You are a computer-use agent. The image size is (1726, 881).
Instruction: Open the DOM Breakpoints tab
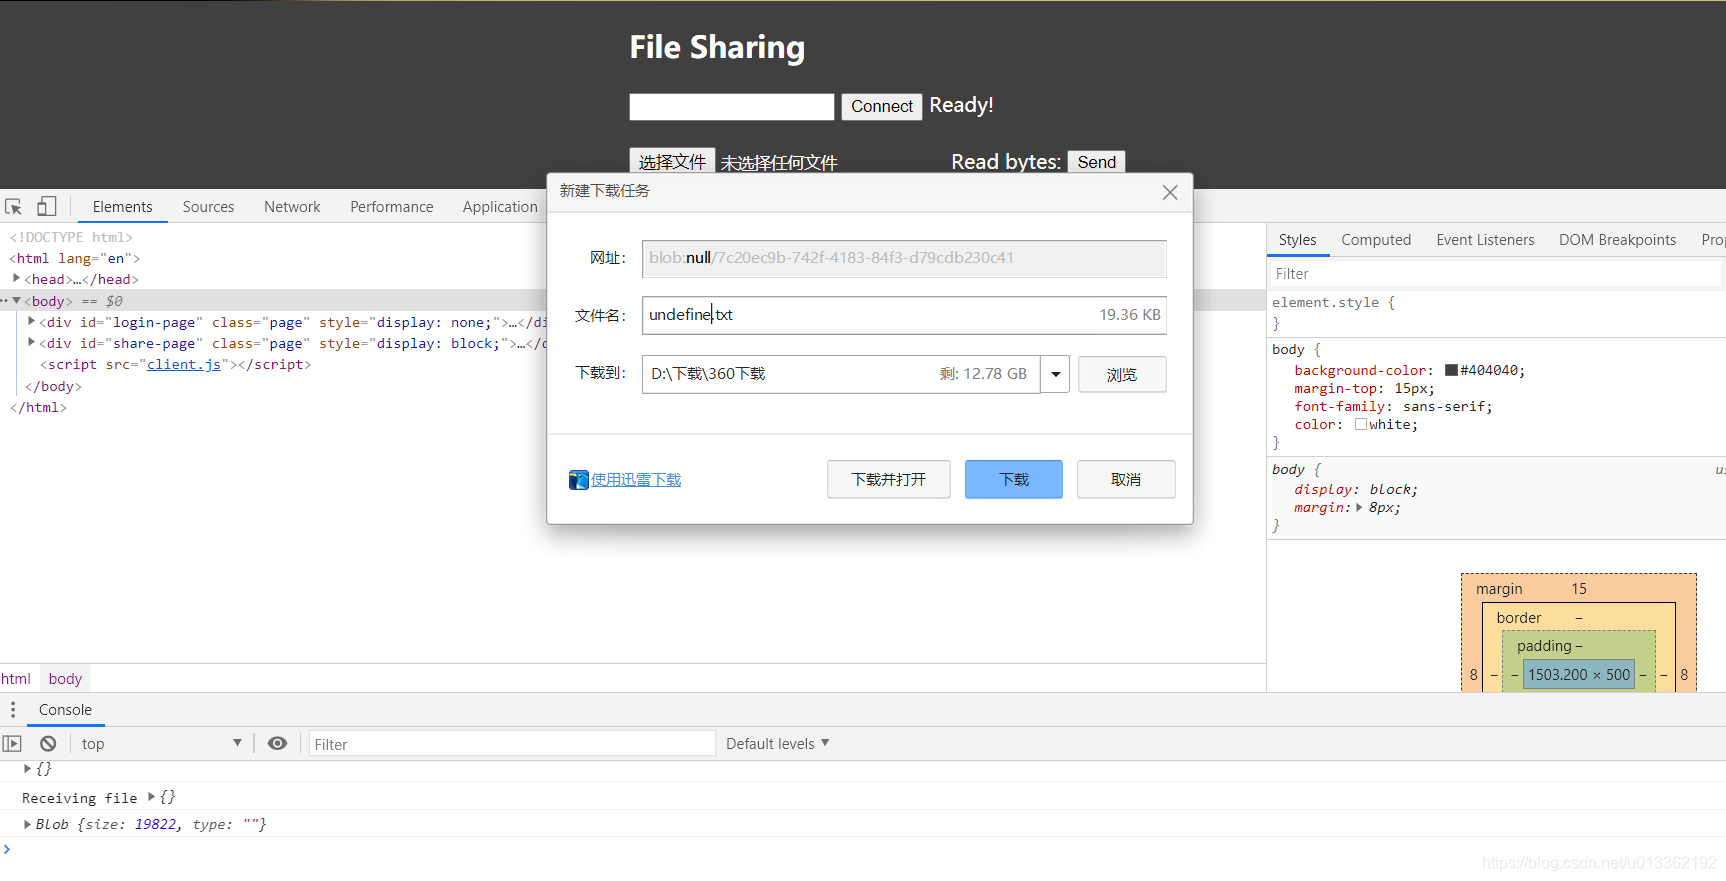coord(1617,240)
